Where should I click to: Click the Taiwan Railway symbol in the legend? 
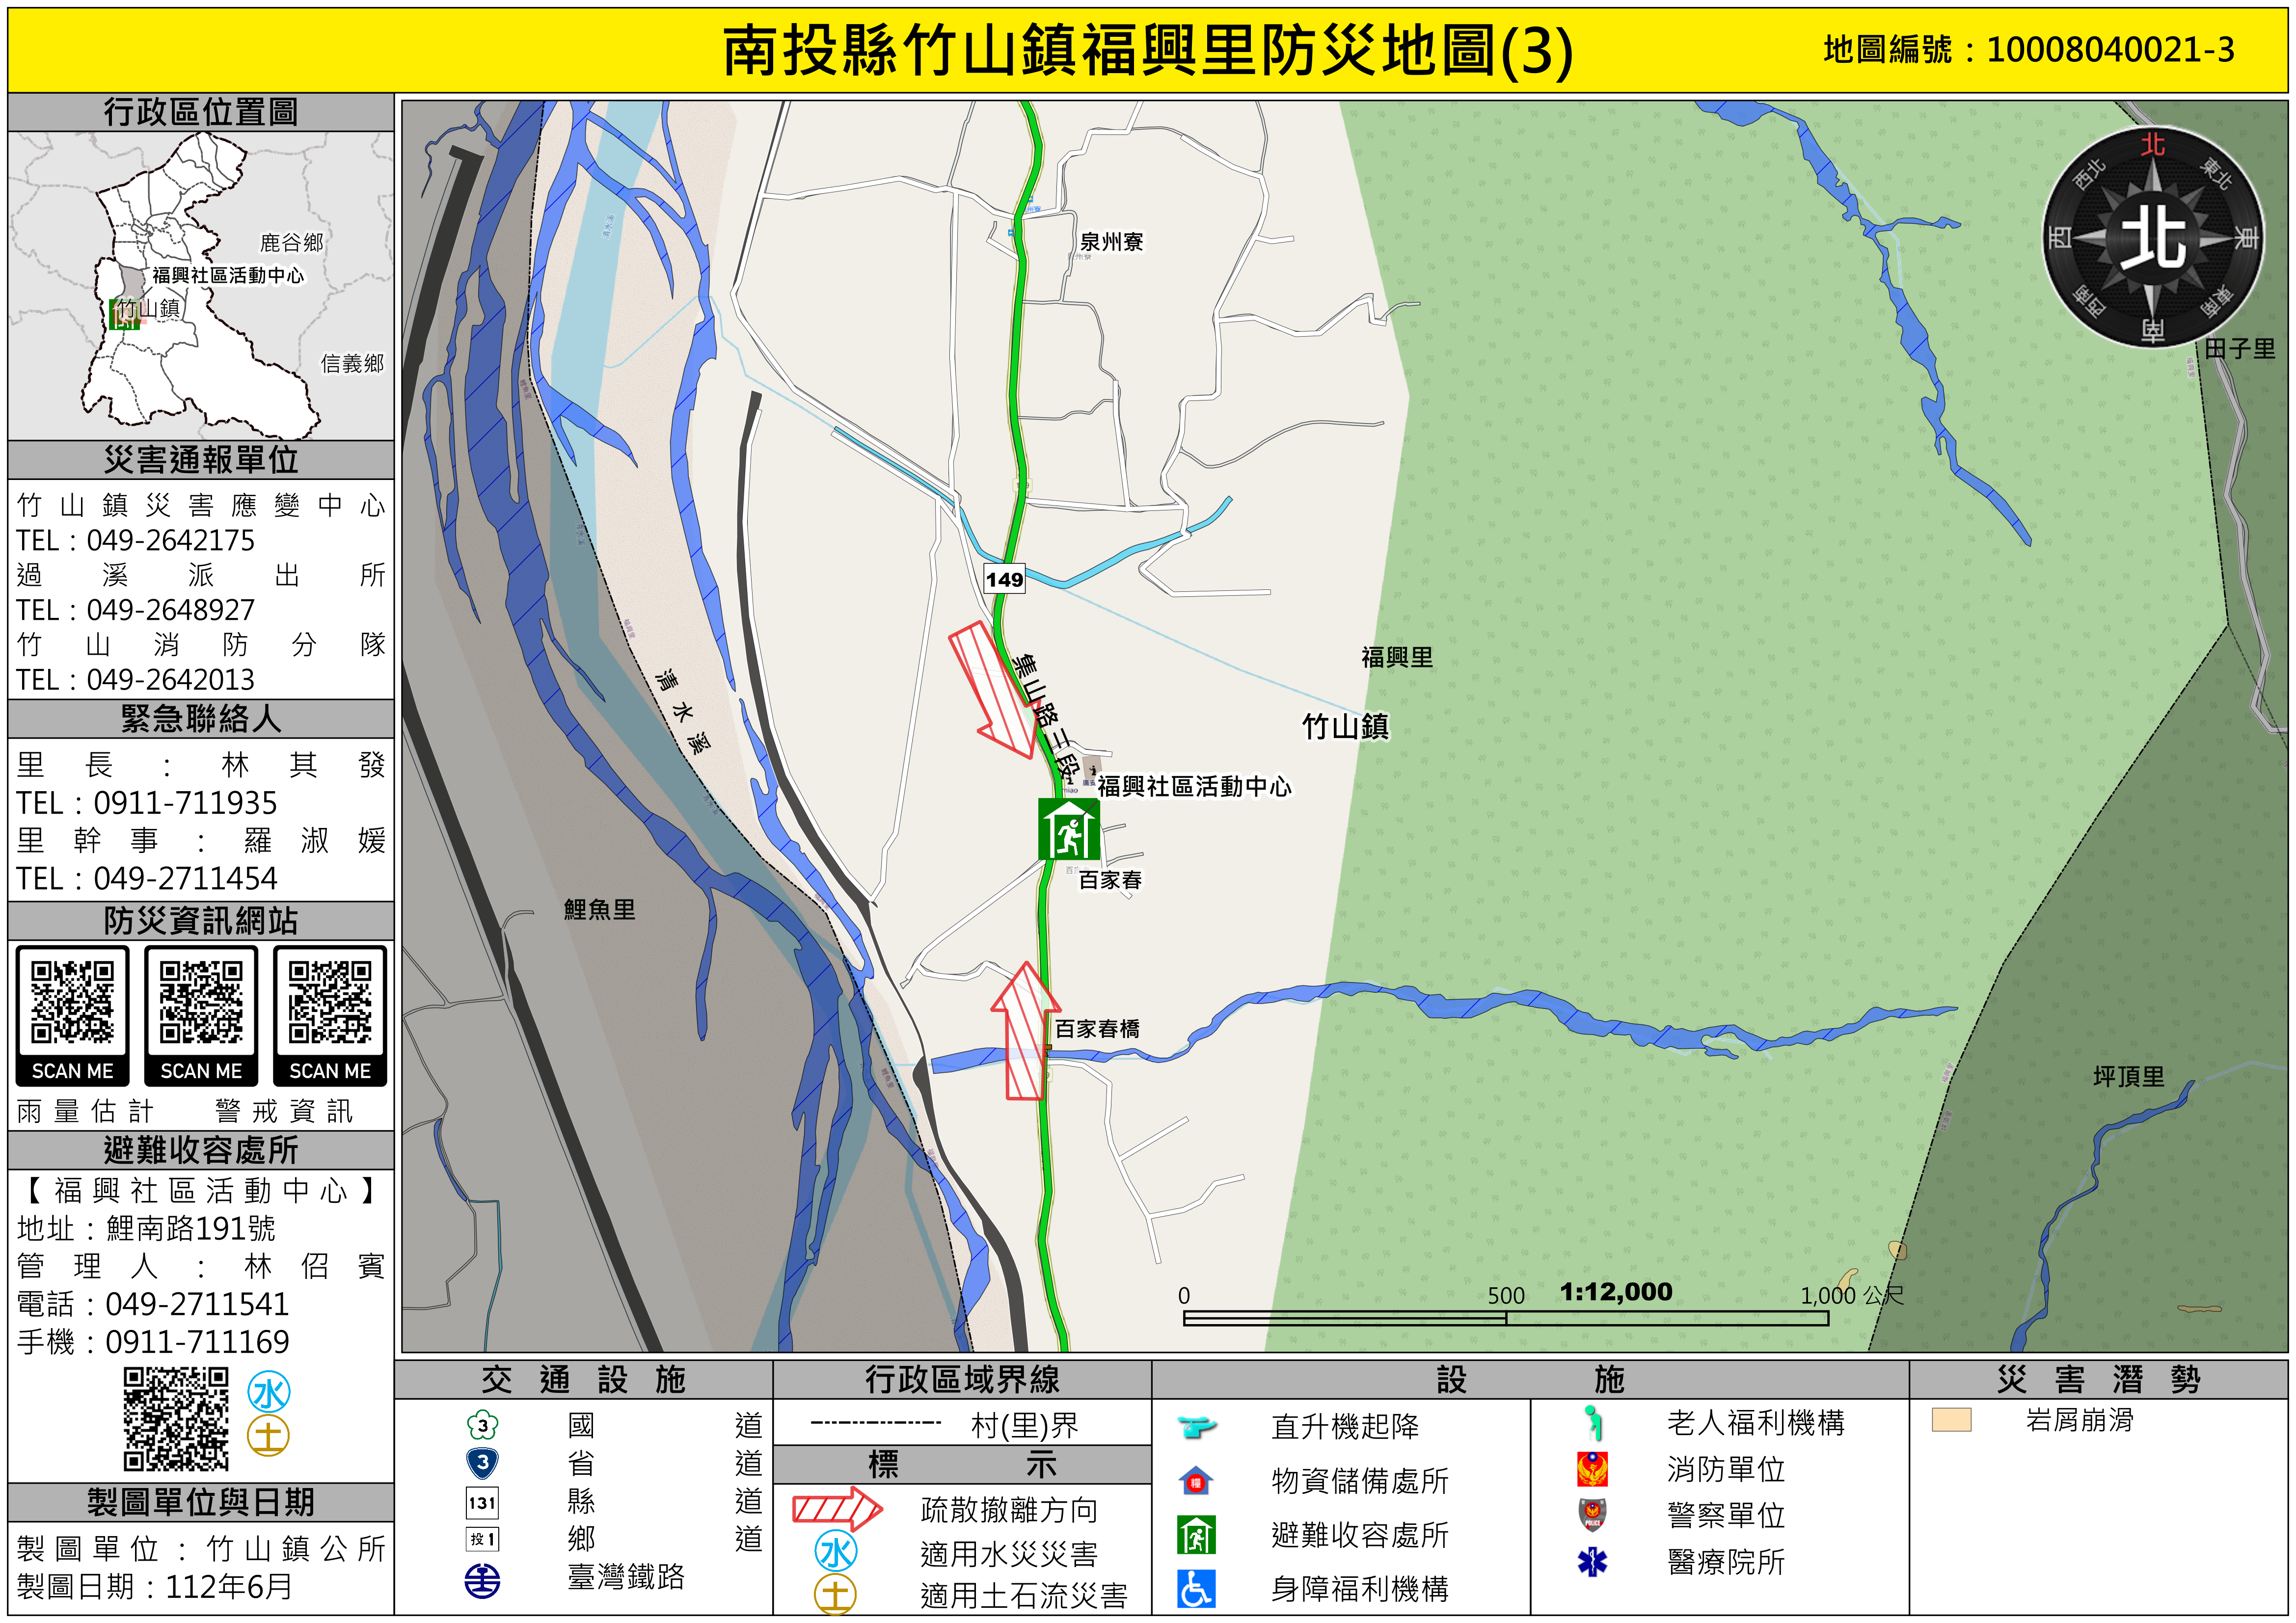click(483, 1581)
